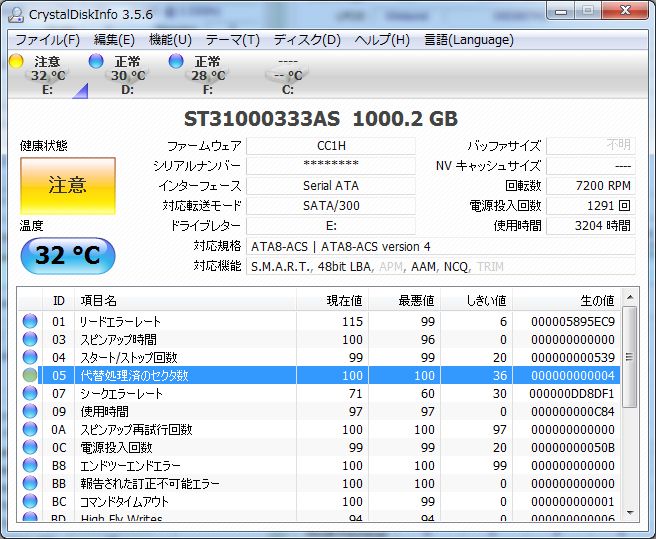Image resolution: width=656 pixels, height=539 pixels.
Task: Click status icon for 07 シークエラーレート
Action: click(30, 393)
